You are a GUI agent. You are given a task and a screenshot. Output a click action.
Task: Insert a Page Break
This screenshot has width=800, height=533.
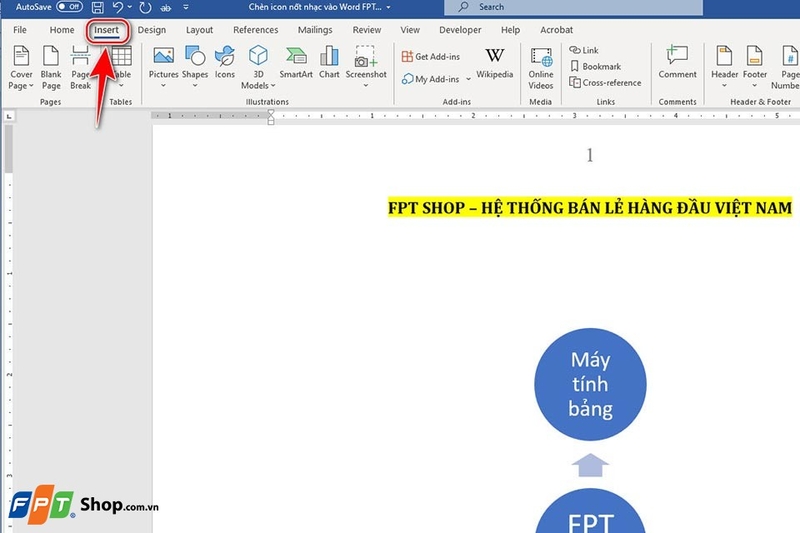pyautogui.click(x=80, y=67)
